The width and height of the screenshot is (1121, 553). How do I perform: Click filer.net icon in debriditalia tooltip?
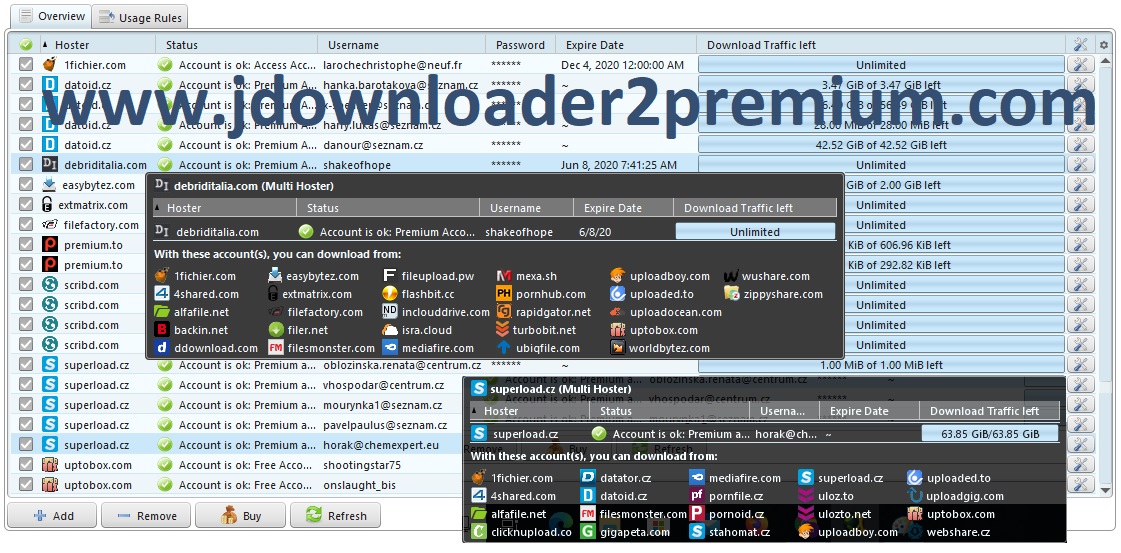point(276,330)
